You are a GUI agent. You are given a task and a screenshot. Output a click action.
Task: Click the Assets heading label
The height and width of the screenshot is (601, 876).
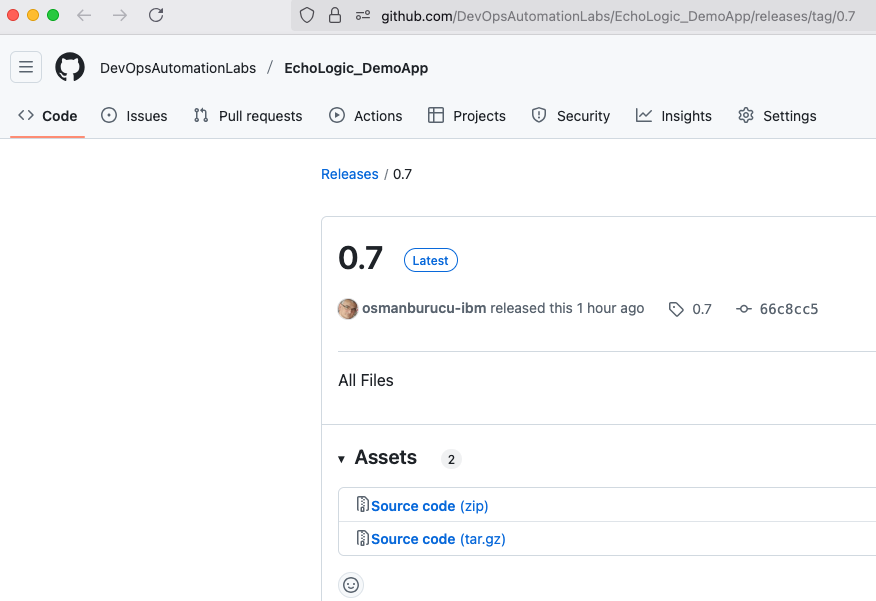coord(385,457)
